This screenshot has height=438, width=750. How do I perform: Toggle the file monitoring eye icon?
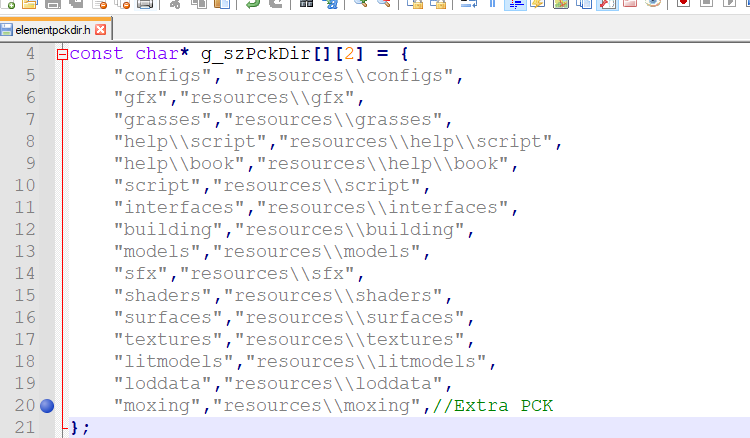[x=653, y=4]
